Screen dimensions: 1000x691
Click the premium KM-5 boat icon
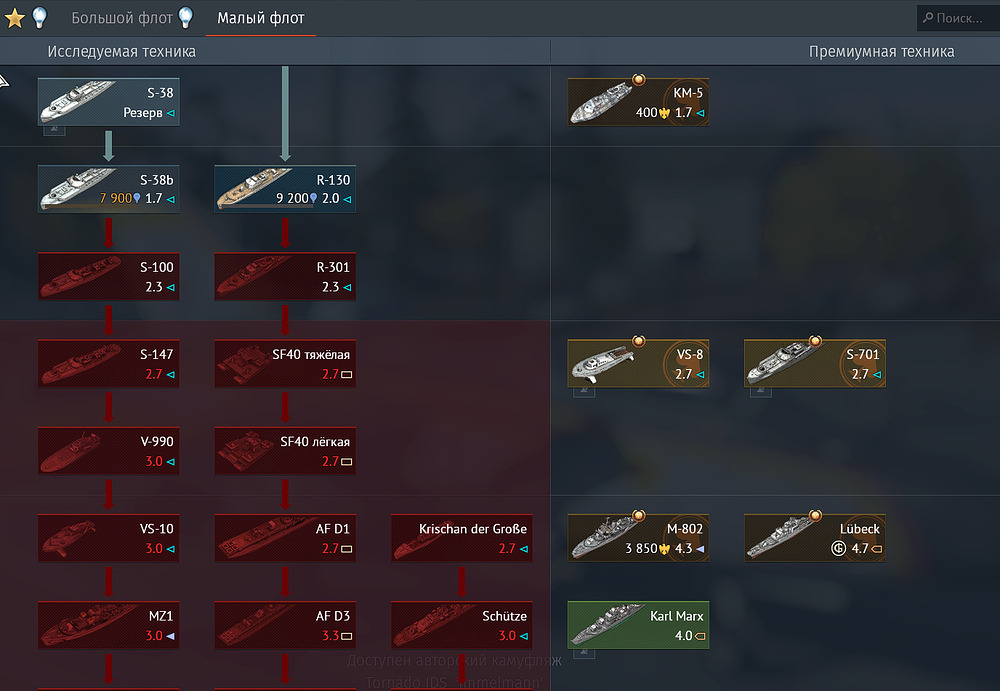tap(638, 102)
